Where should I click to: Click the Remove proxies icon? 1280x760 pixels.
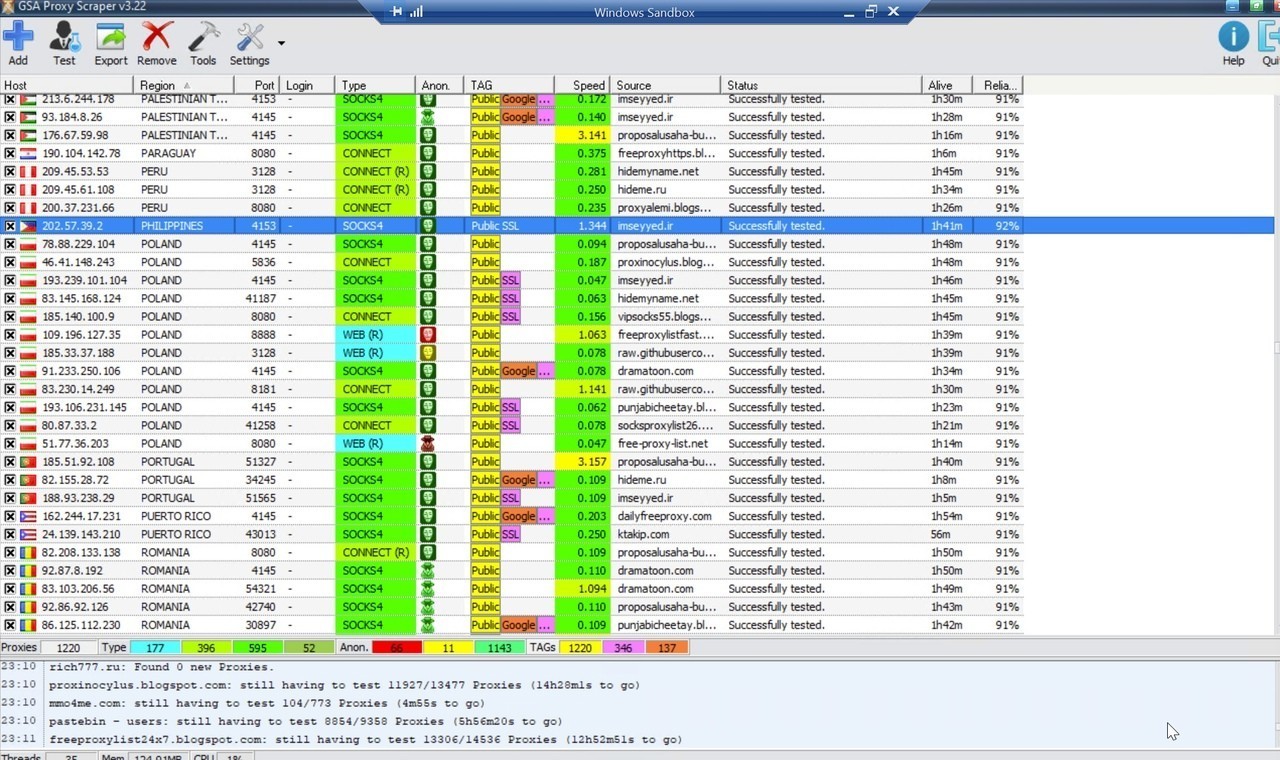pyautogui.click(x=157, y=37)
